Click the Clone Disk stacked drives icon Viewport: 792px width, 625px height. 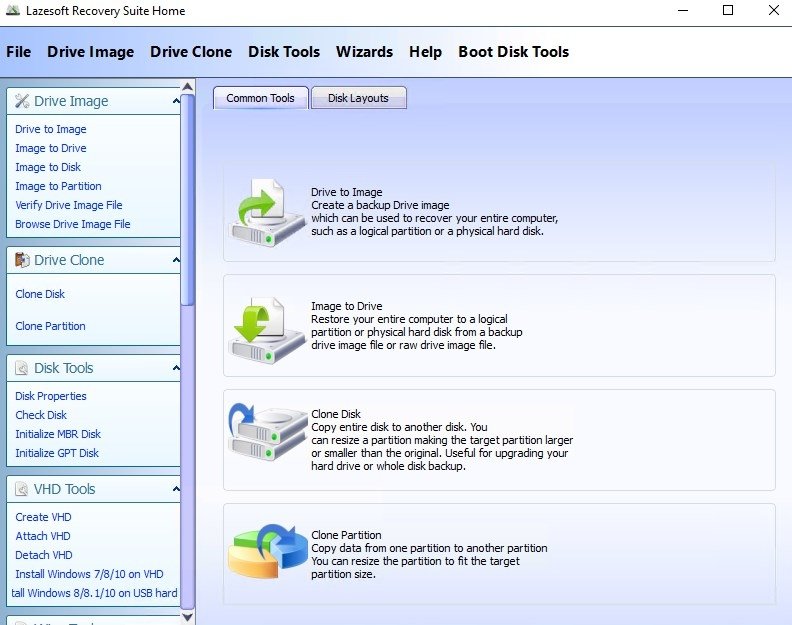(x=267, y=431)
